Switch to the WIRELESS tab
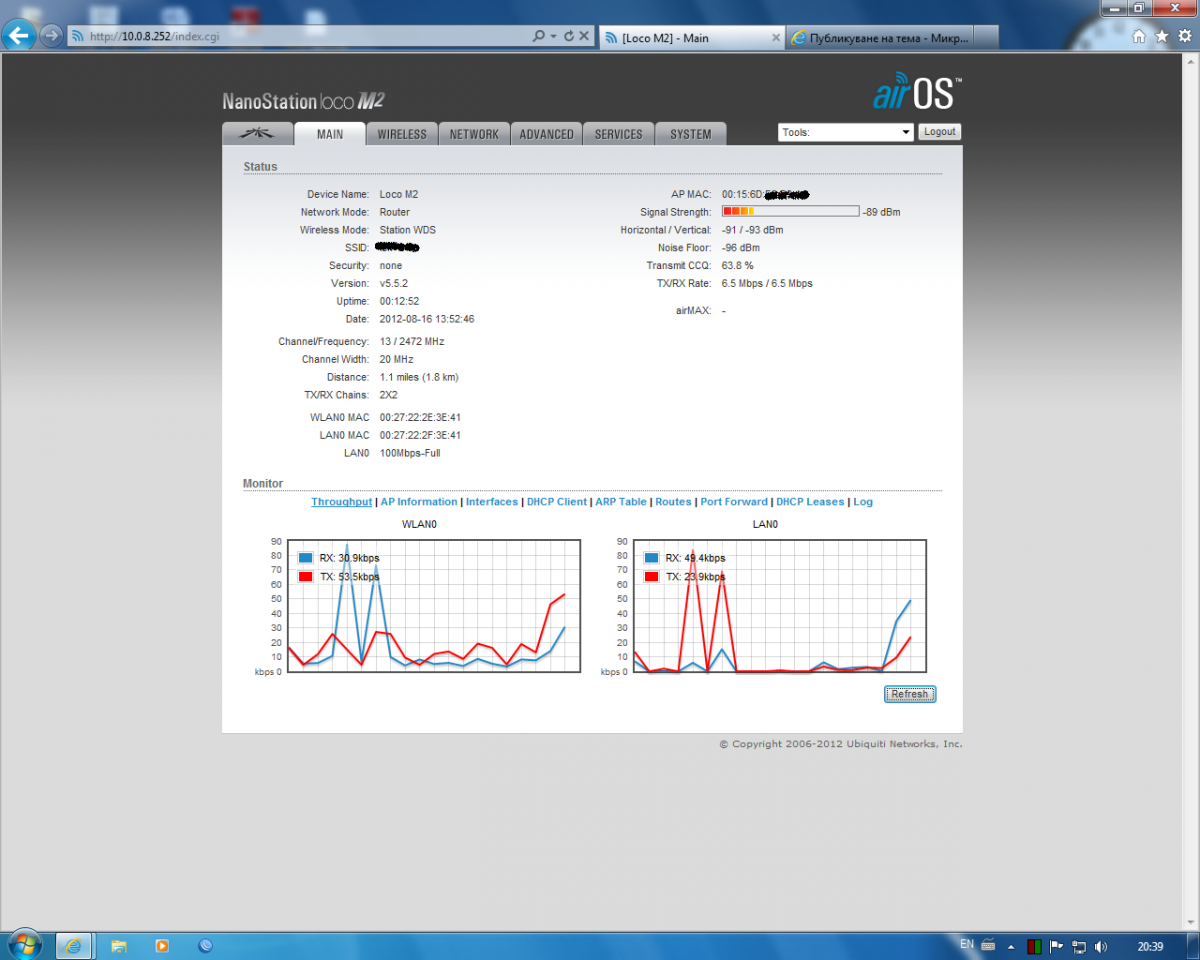 click(402, 134)
